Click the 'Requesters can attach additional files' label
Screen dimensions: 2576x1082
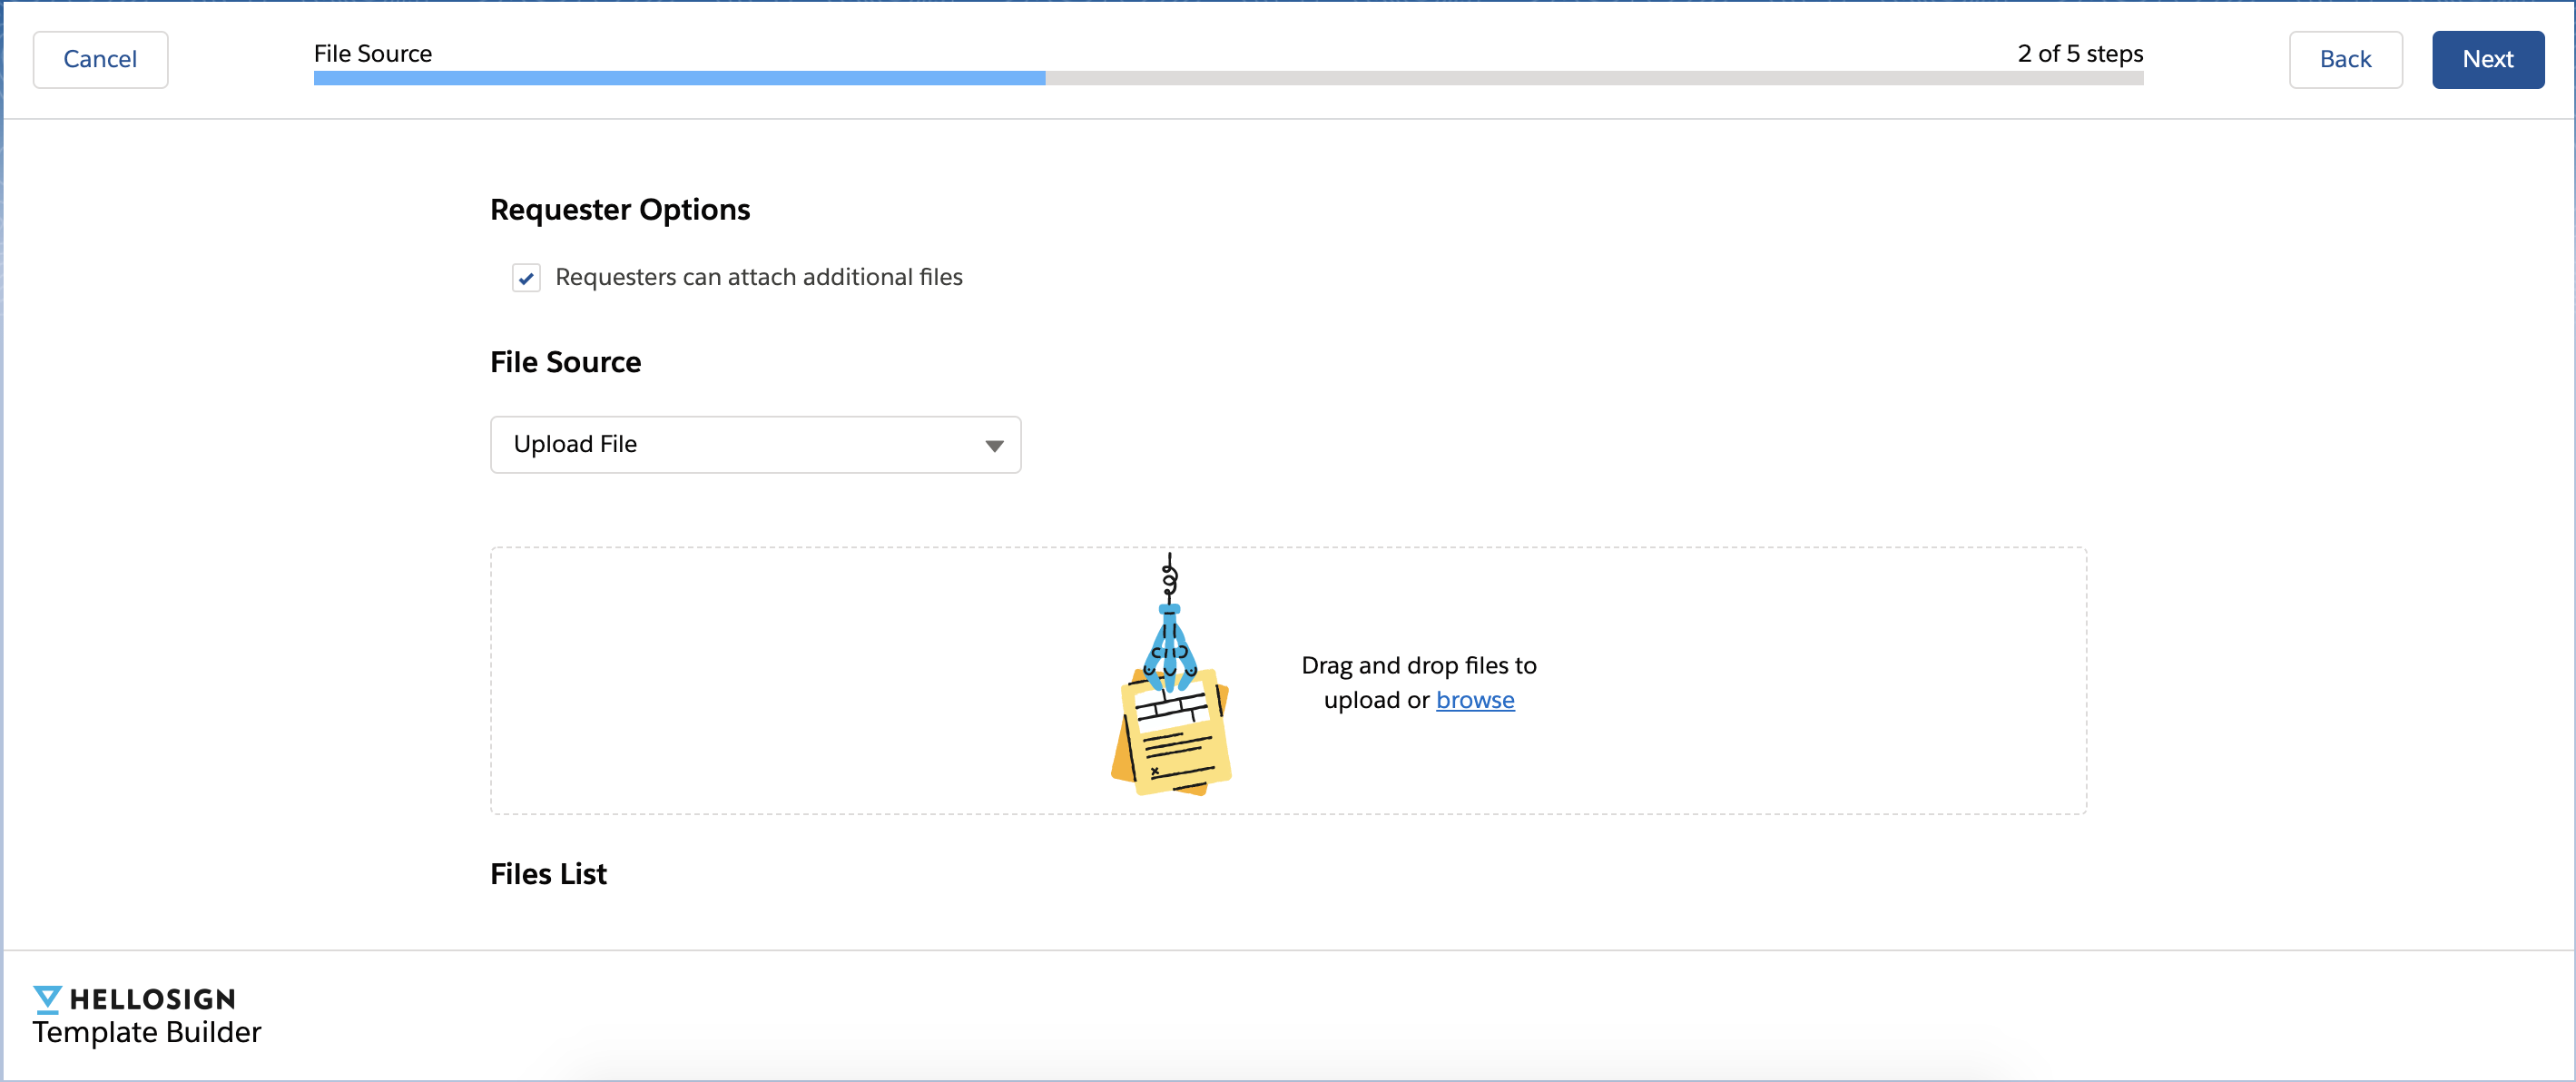click(758, 277)
